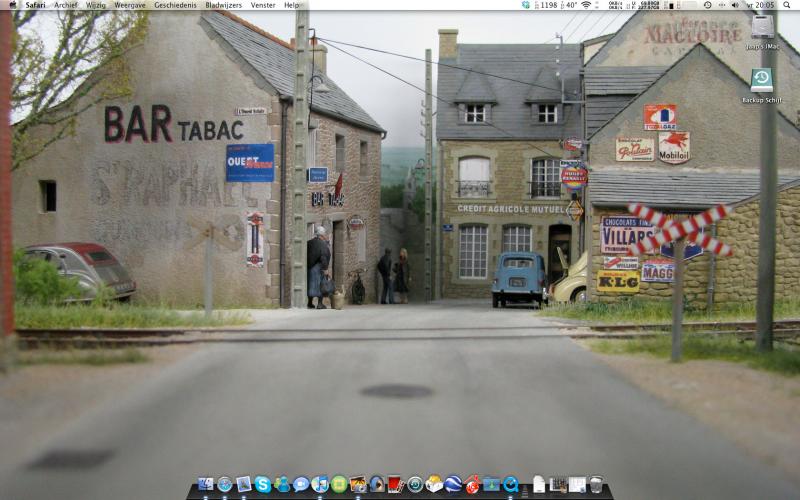Open the volume speaker menu icon

pos(735,5)
